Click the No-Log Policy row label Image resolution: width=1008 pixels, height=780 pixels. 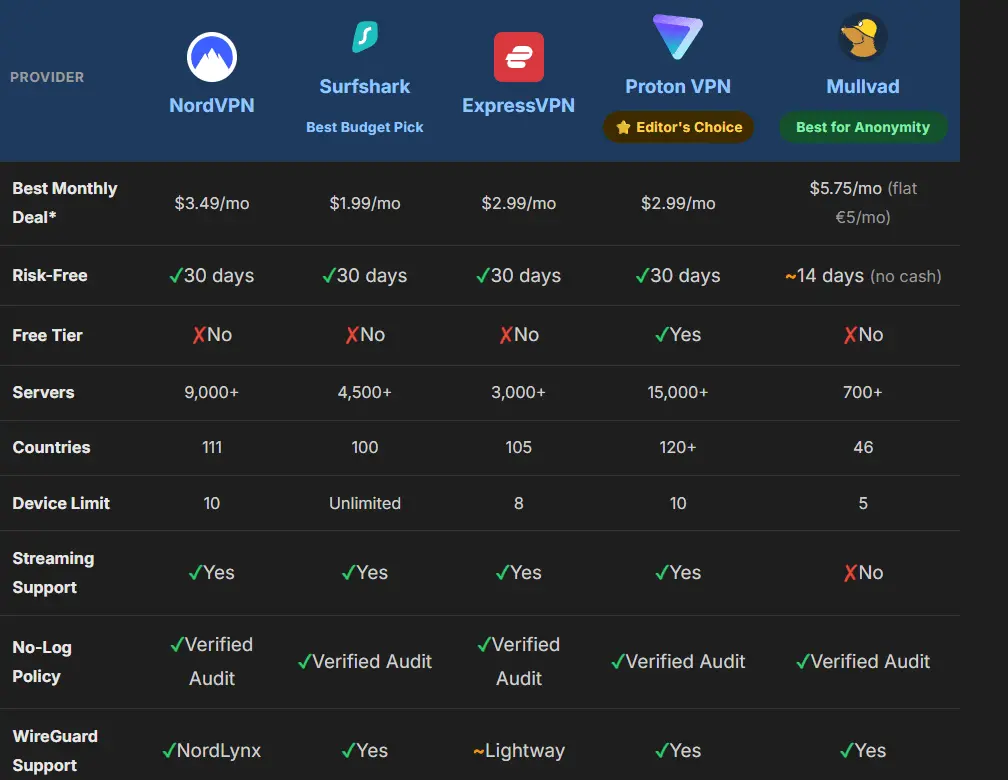pyautogui.click(x=42, y=662)
